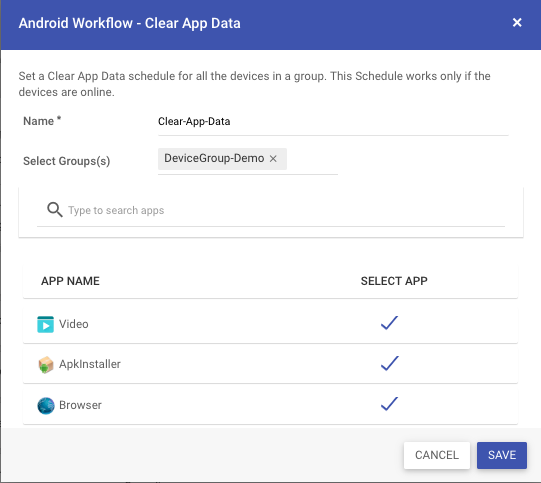Viewport: 541px width, 483px height.
Task: Click the Video app icon
Action: [46, 324]
